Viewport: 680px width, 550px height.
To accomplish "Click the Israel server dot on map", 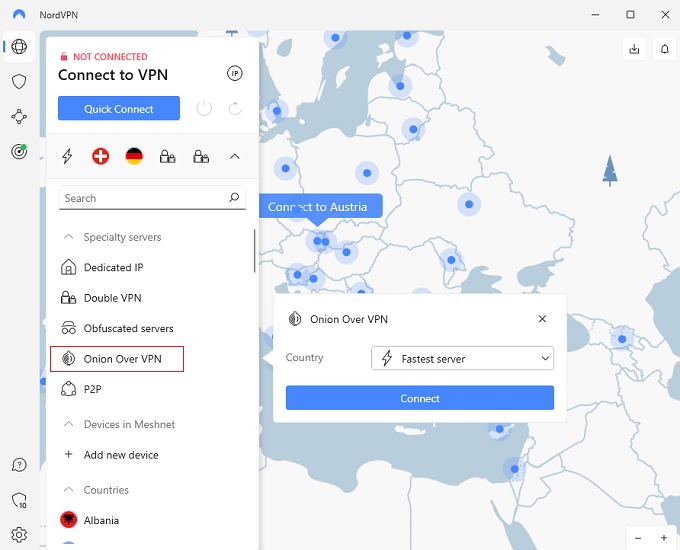I will [x=515, y=469].
